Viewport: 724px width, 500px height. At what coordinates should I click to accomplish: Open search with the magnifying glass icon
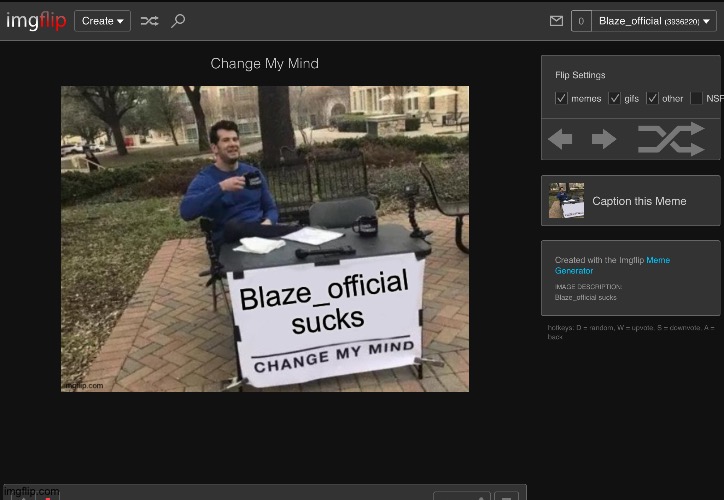(x=178, y=21)
